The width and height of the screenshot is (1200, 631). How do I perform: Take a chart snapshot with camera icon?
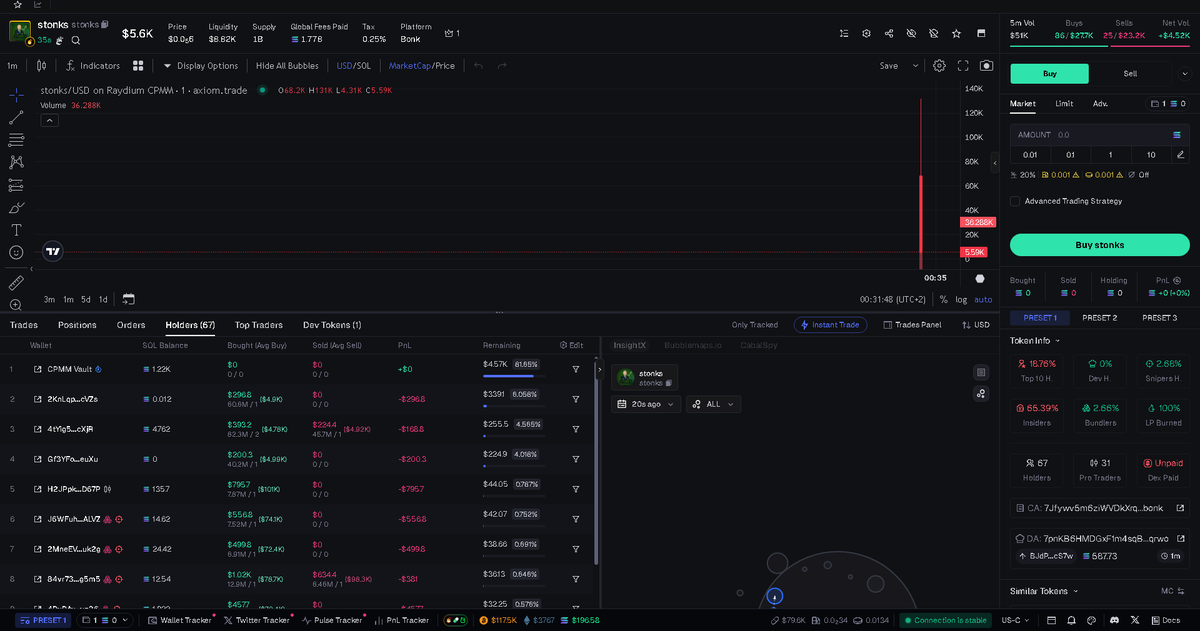[987, 66]
